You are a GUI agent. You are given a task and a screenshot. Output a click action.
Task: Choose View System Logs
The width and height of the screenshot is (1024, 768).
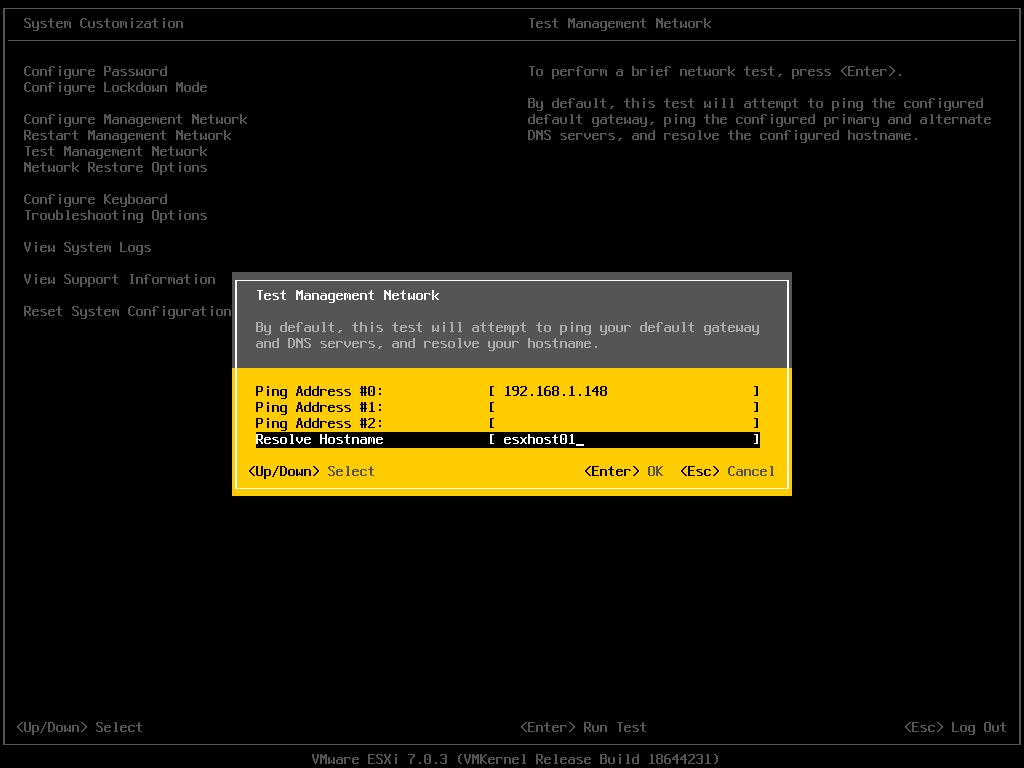point(88,248)
